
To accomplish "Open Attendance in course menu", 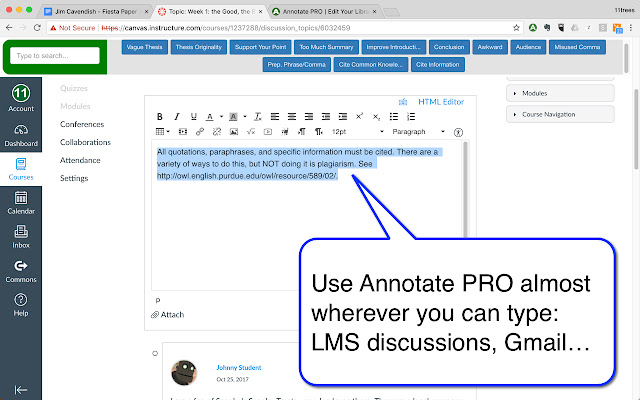I will point(80,160).
